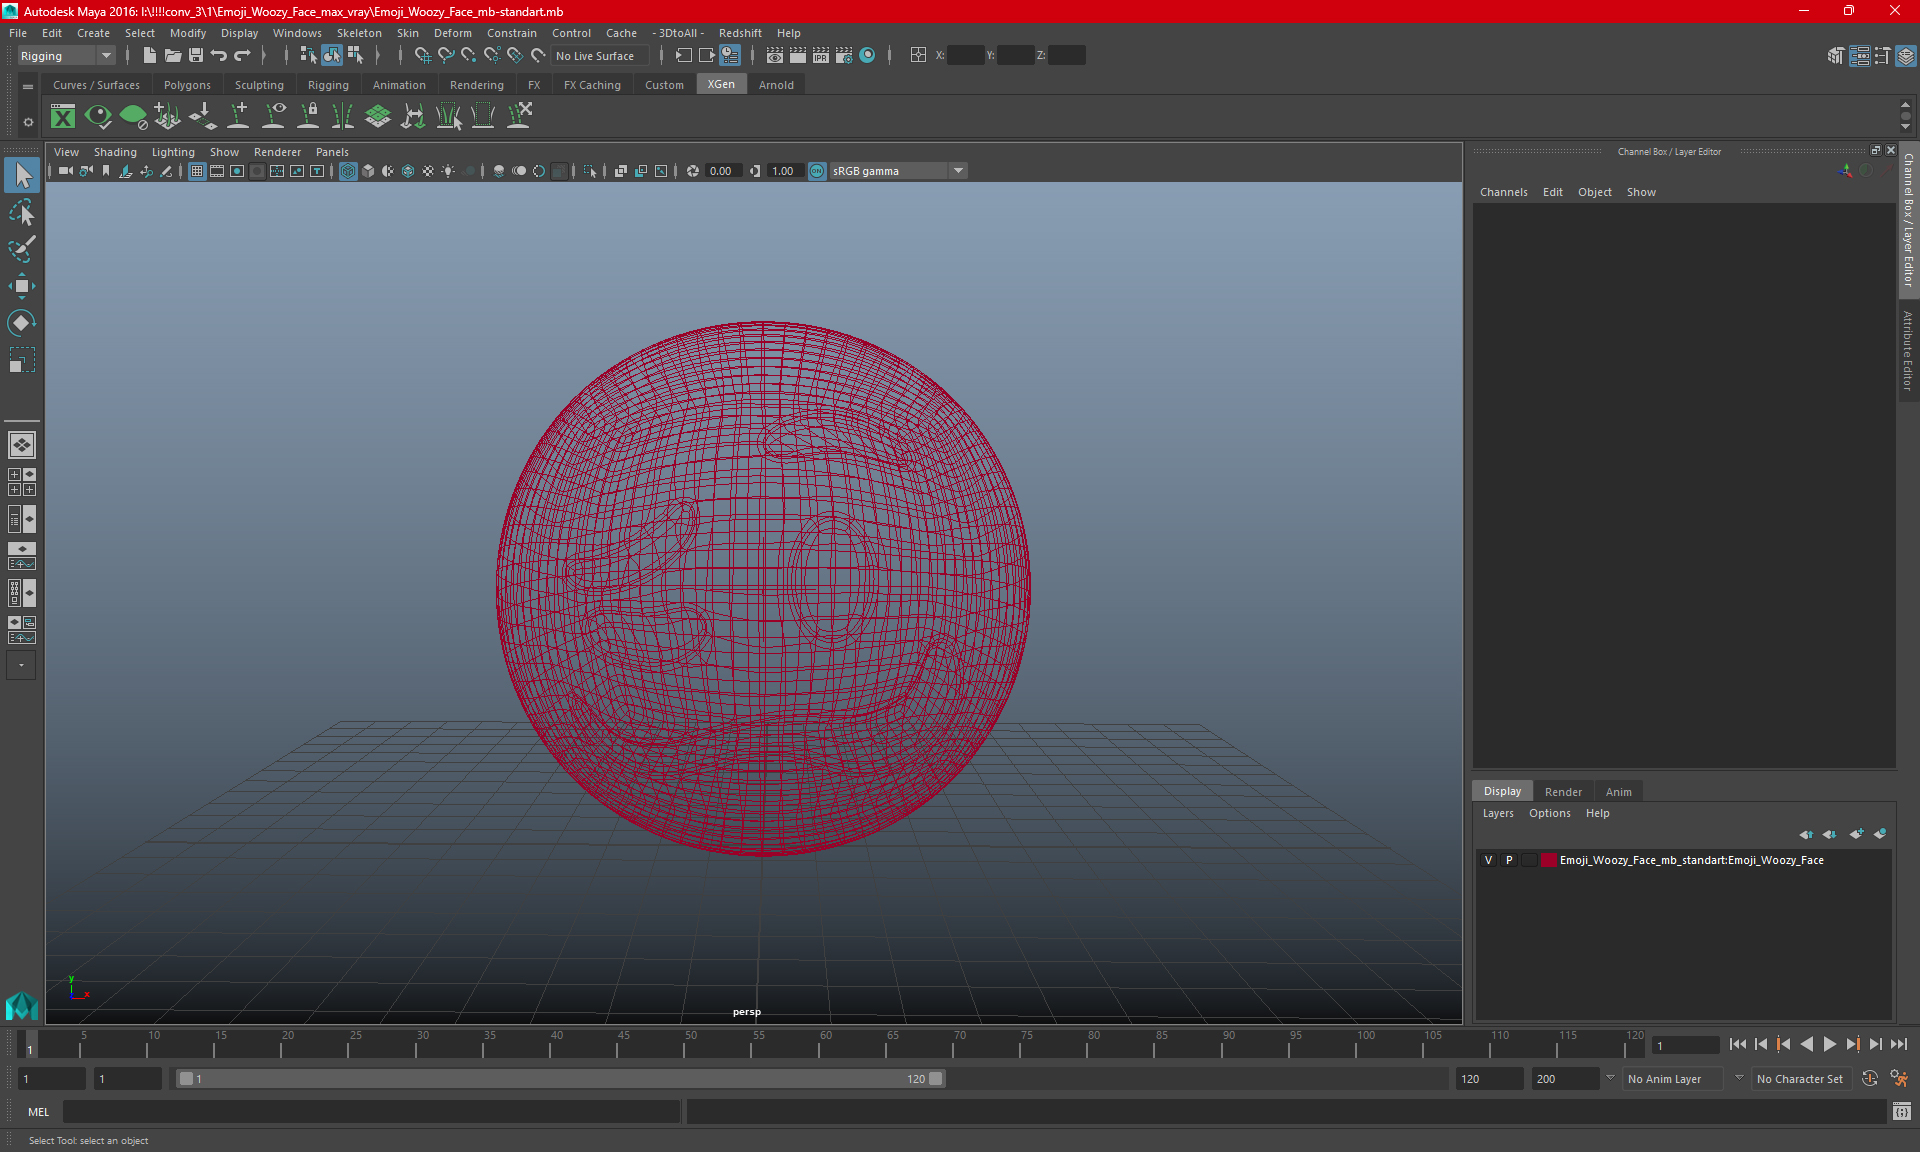The image size is (1920, 1152).
Task: Click the Channels tab button
Action: point(1506,191)
